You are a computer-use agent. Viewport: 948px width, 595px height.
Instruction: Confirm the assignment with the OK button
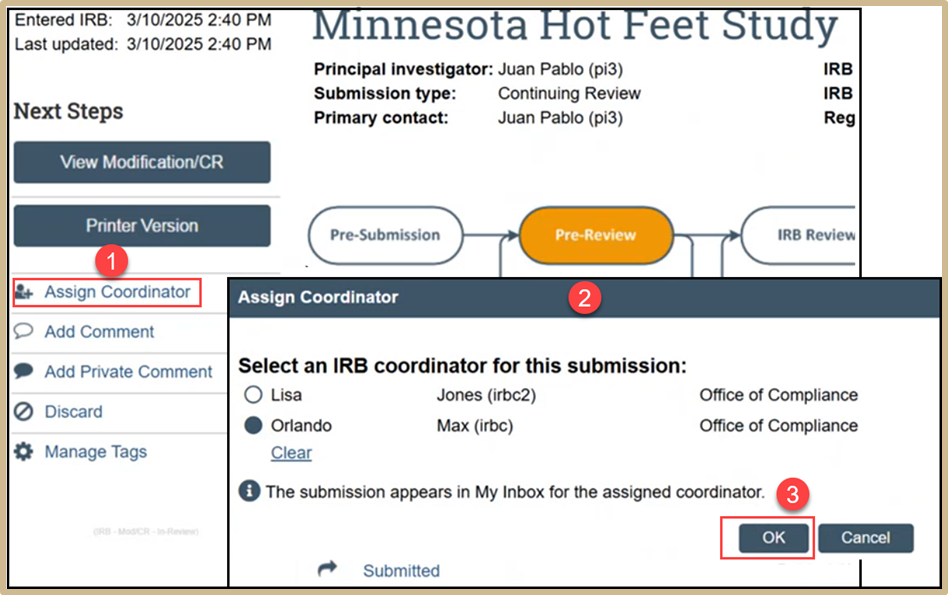pyautogui.click(x=774, y=538)
